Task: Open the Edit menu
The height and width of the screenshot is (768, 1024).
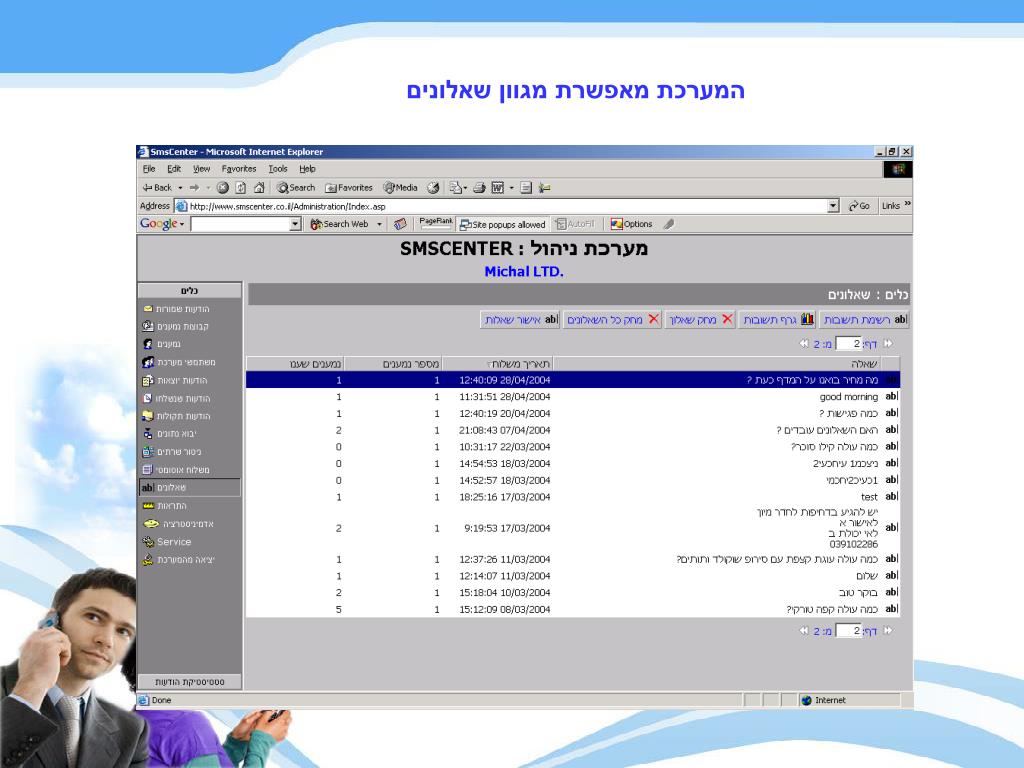Action: pos(174,169)
